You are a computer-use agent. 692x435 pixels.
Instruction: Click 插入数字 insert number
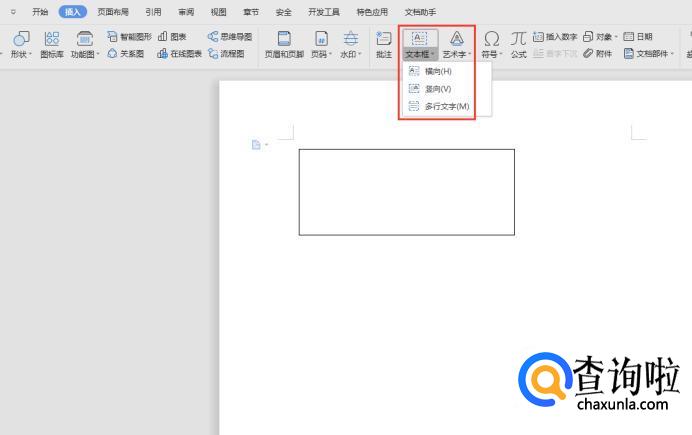(555, 37)
